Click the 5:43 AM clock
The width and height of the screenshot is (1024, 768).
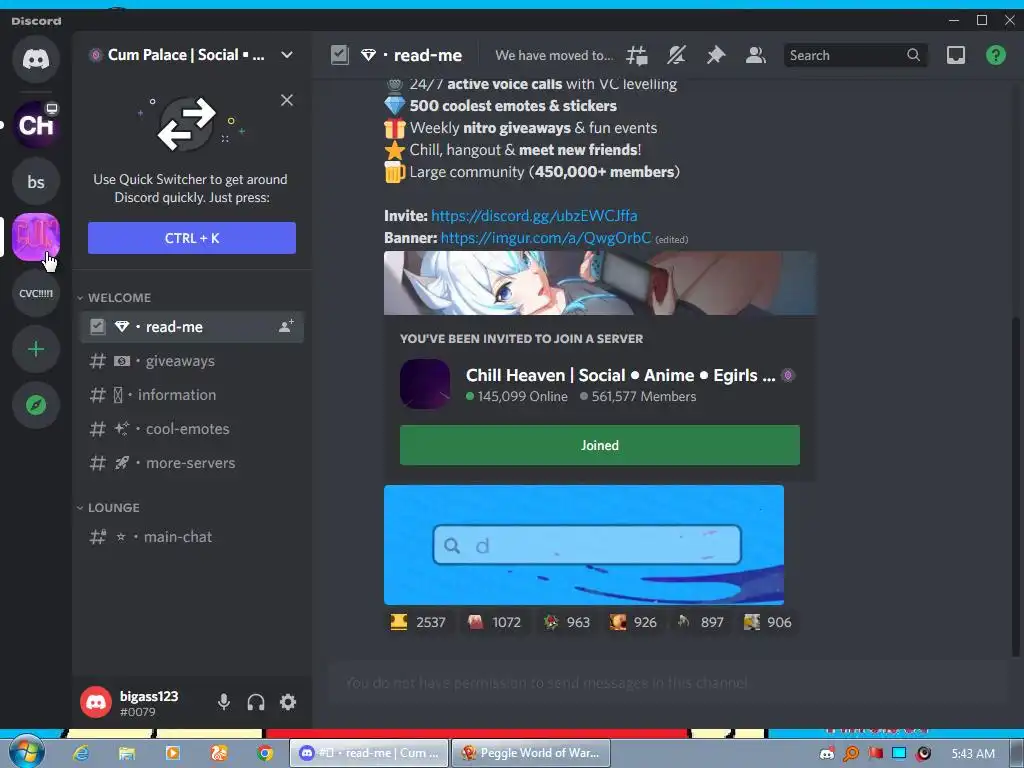click(973, 754)
